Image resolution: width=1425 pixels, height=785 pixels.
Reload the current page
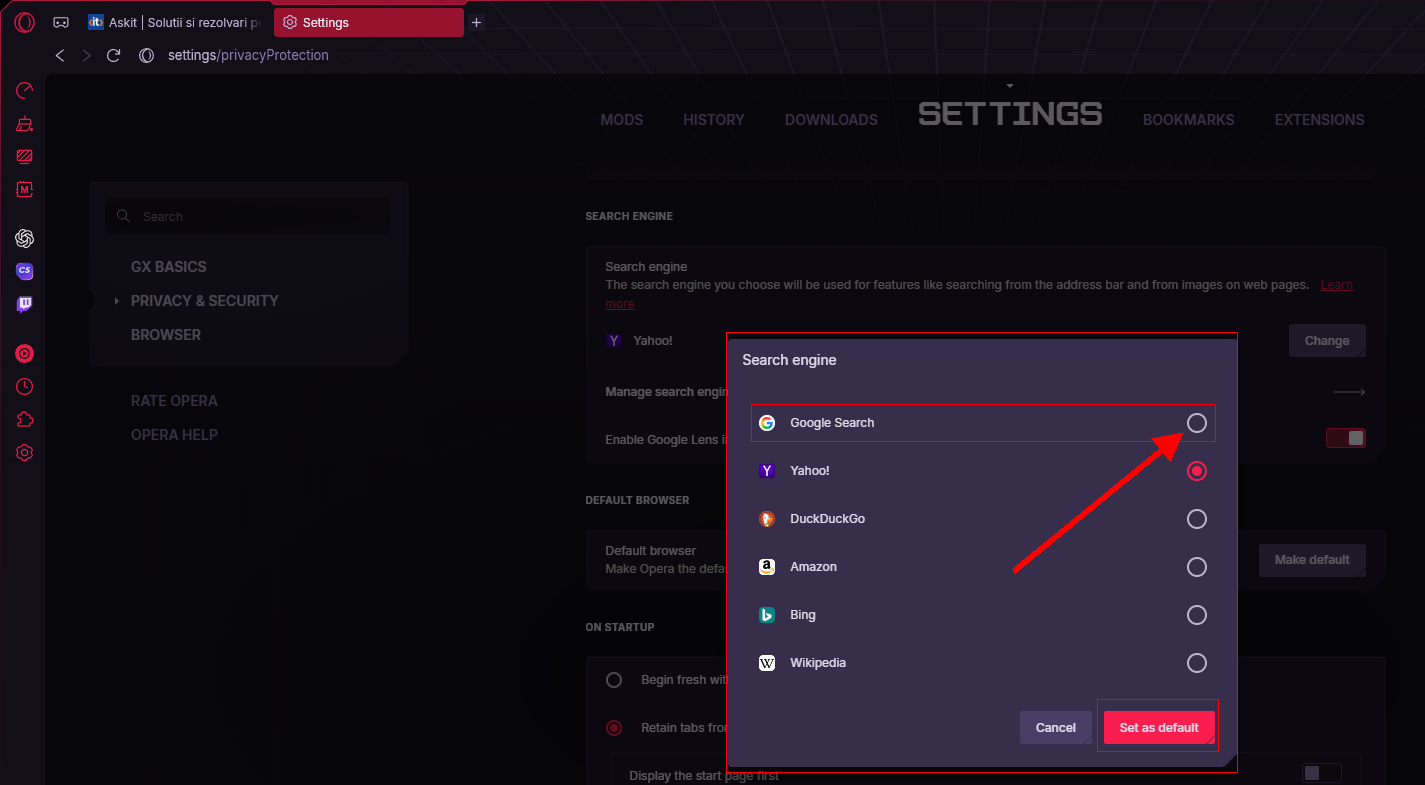[114, 56]
